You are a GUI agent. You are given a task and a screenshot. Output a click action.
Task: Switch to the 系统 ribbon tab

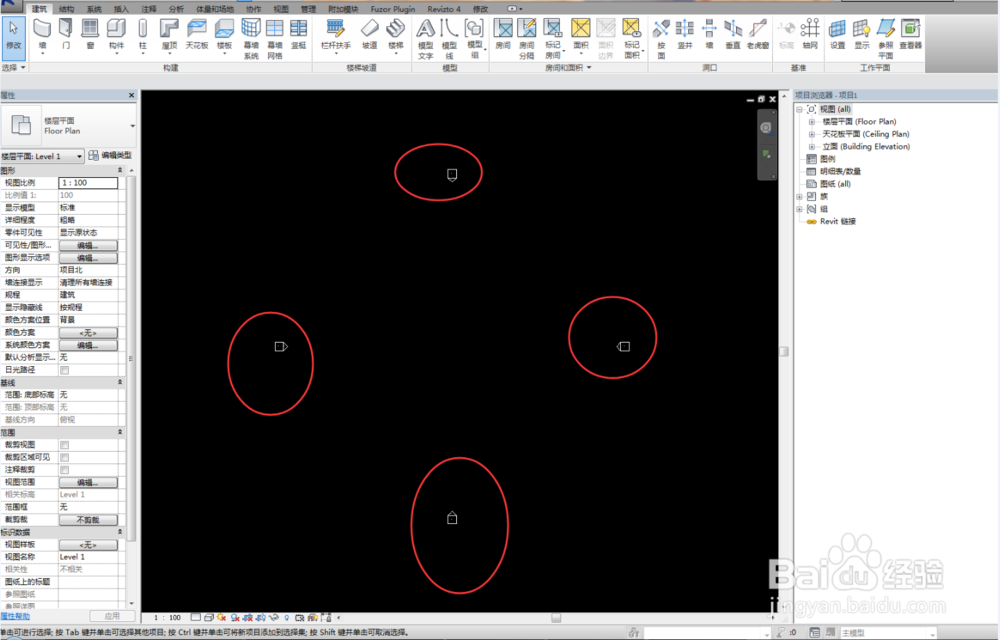pyautogui.click(x=94, y=9)
